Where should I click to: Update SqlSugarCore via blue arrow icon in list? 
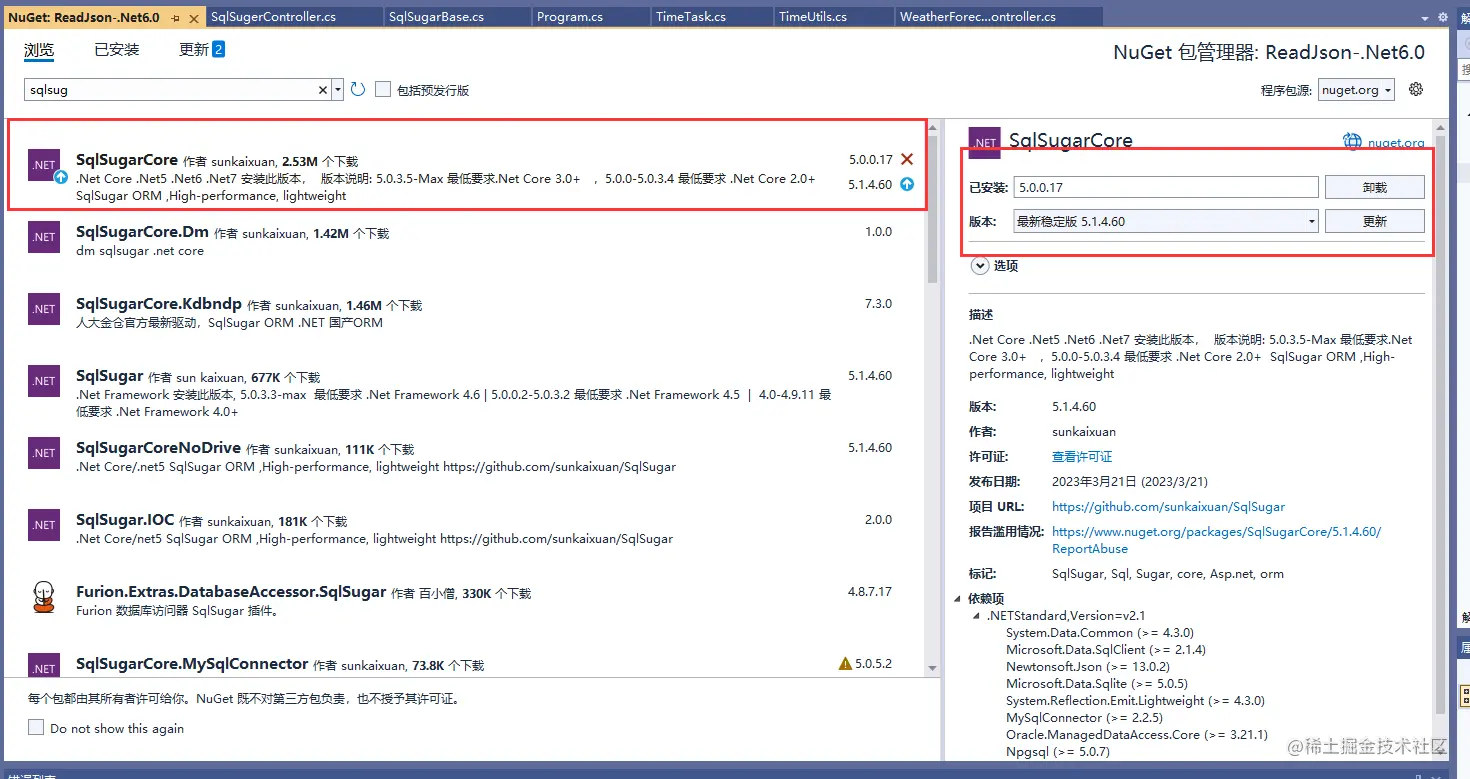coord(907,184)
